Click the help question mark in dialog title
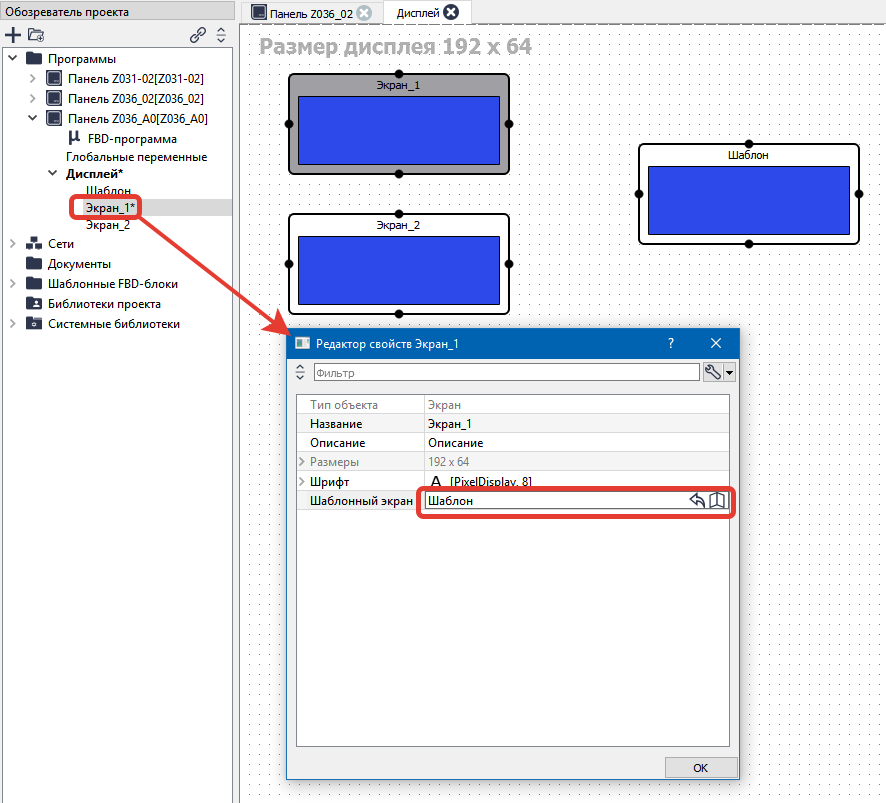 (671, 343)
